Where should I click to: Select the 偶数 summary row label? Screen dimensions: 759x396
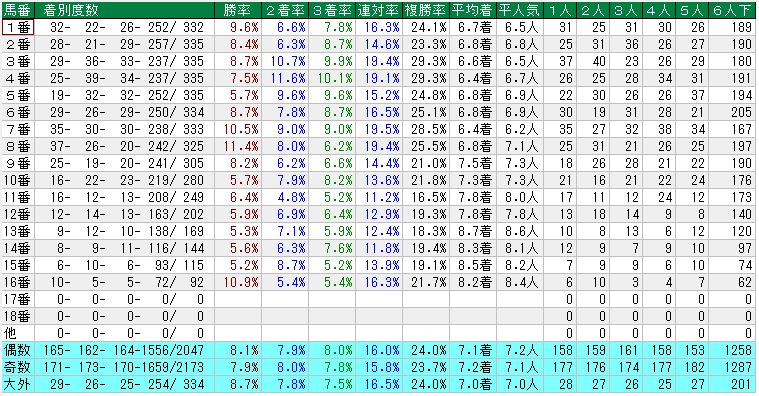click(x=18, y=350)
